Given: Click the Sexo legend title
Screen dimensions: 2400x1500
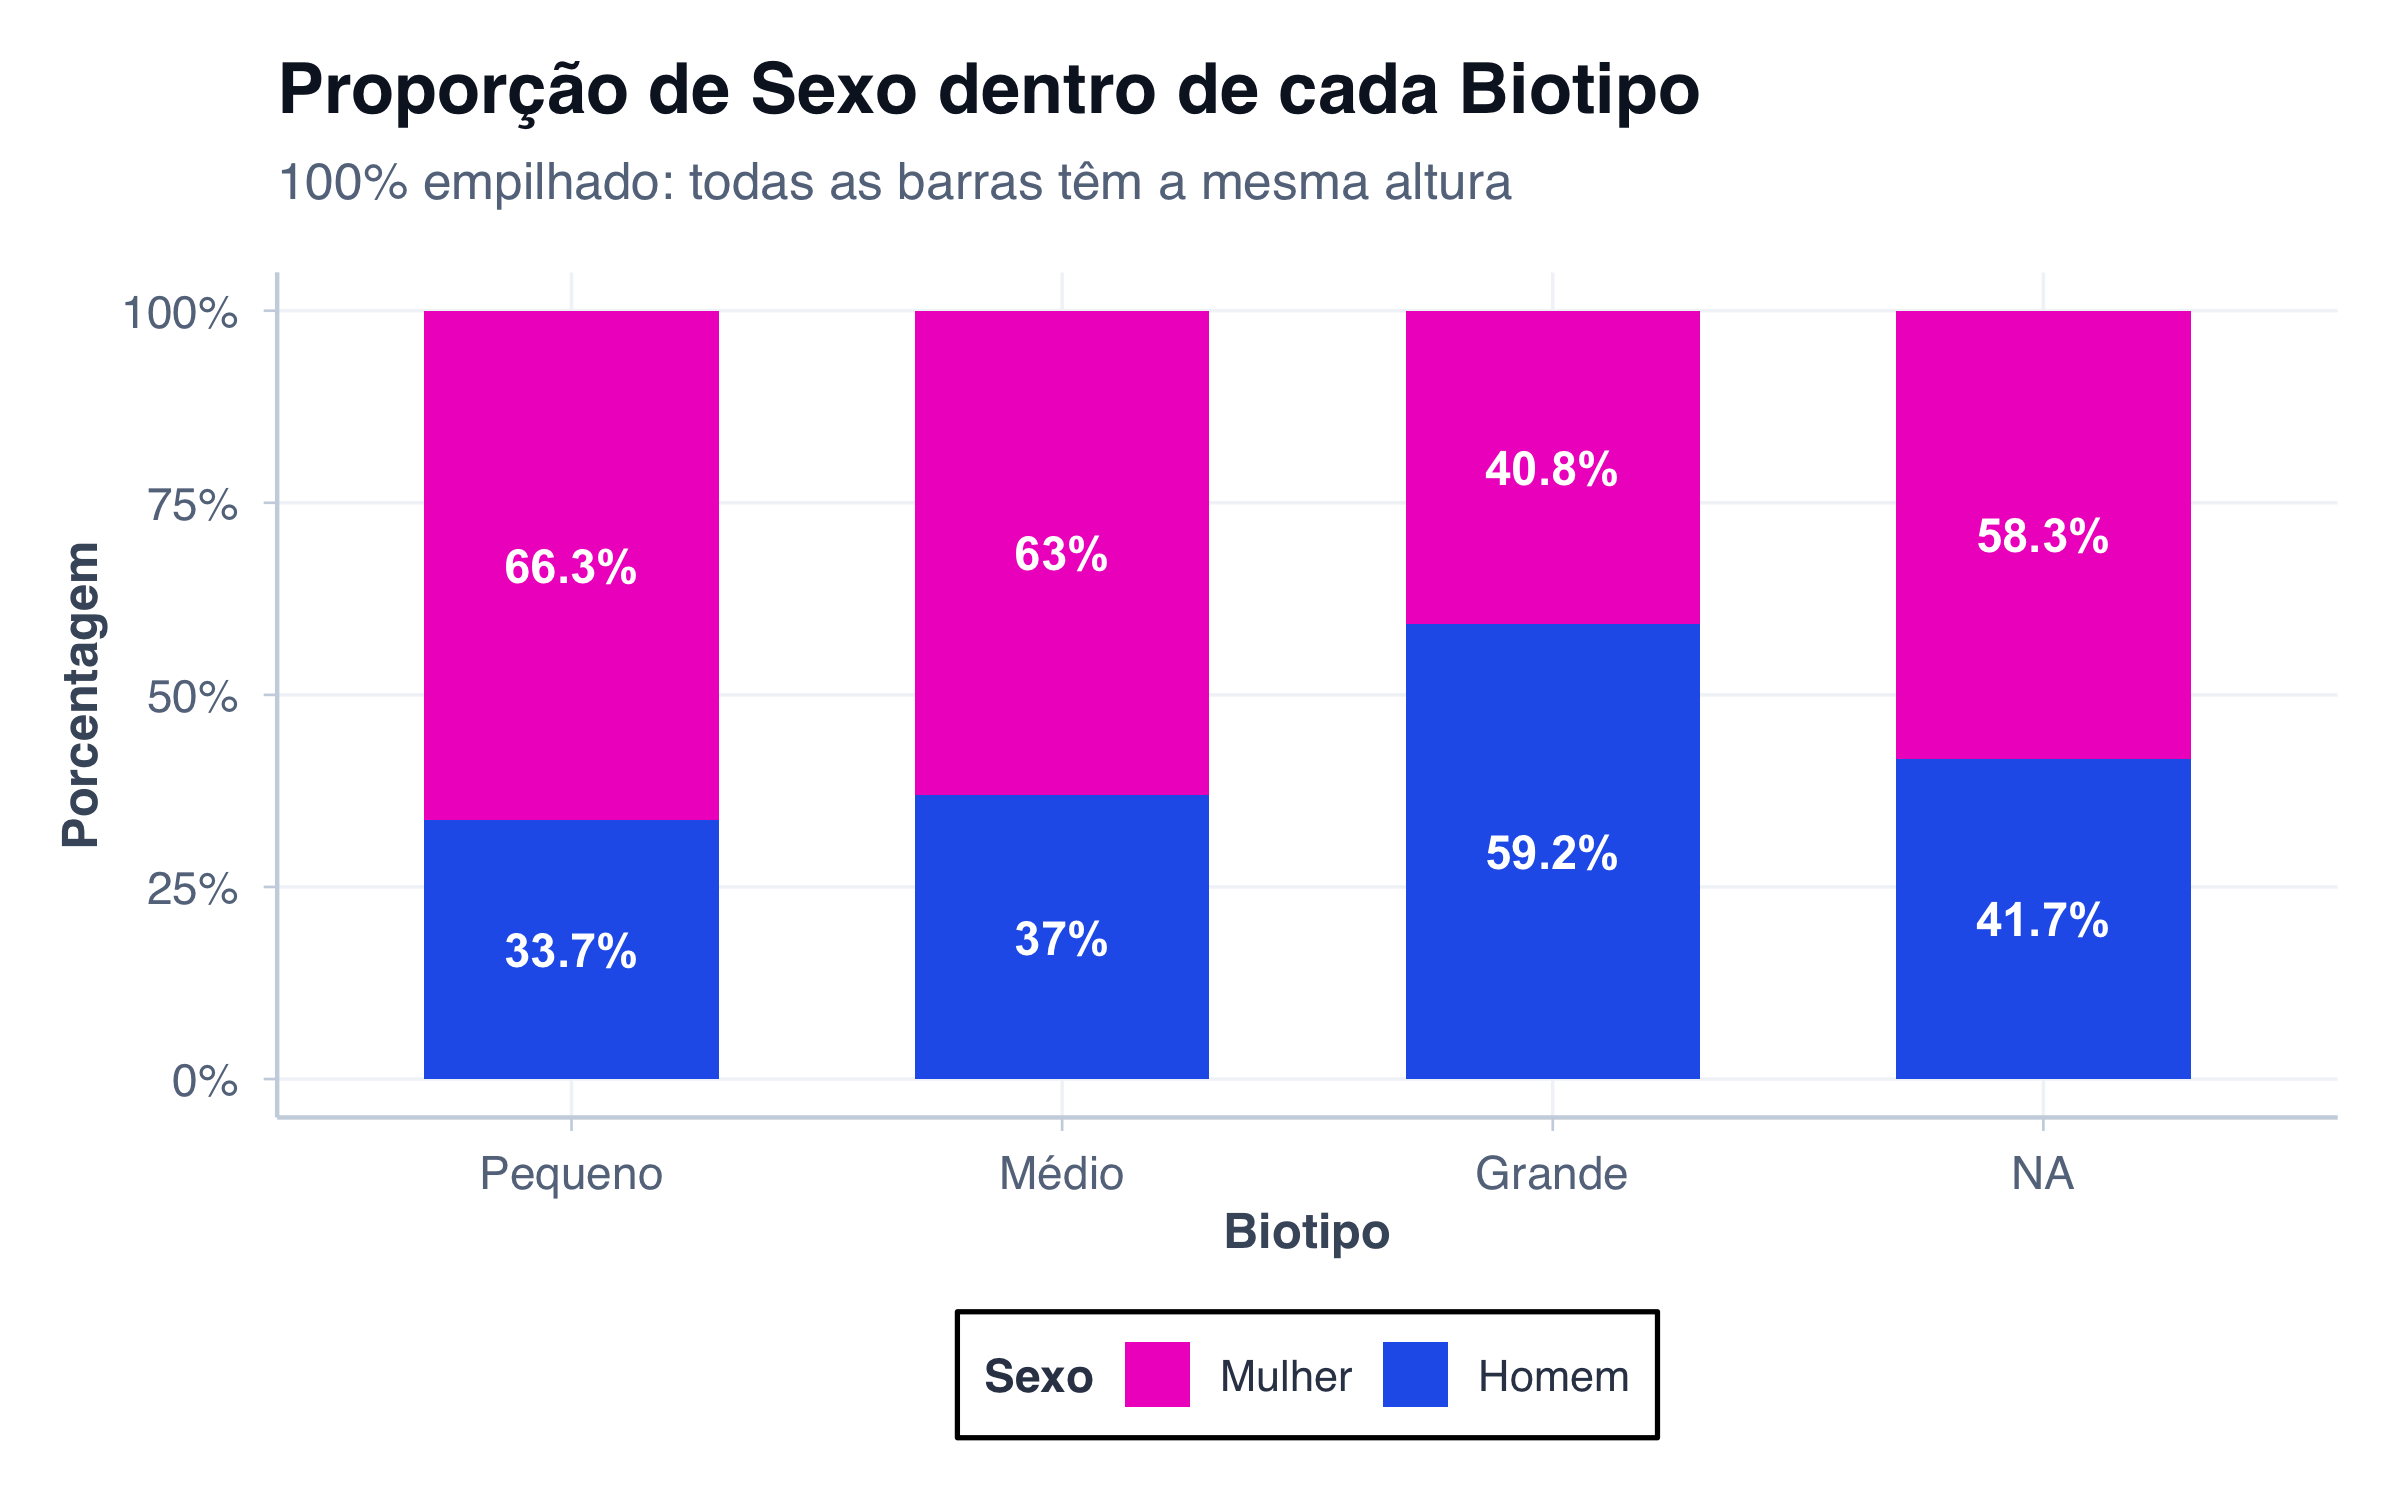Looking at the screenshot, I should [1038, 1377].
